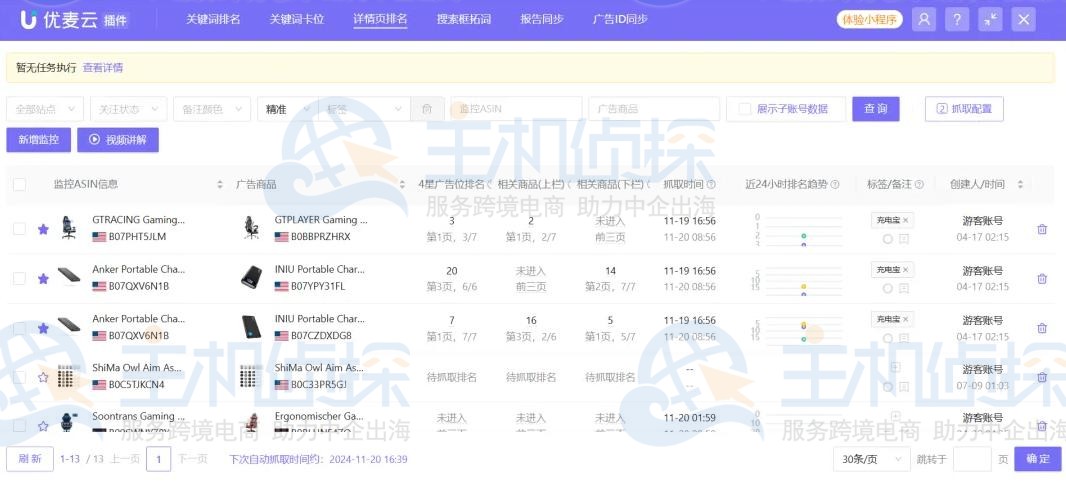Open the 广告ID同步 tab
The height and width of the screenshot is (482, 1066).
pos(620,19)
